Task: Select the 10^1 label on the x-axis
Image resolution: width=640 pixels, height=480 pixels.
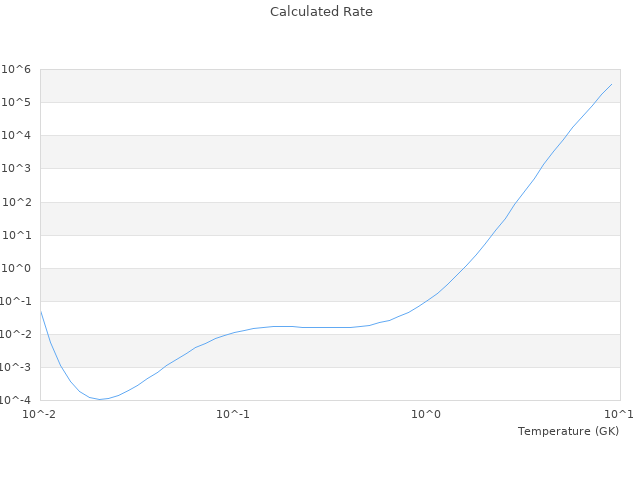Action: click(x=619, y=414)
